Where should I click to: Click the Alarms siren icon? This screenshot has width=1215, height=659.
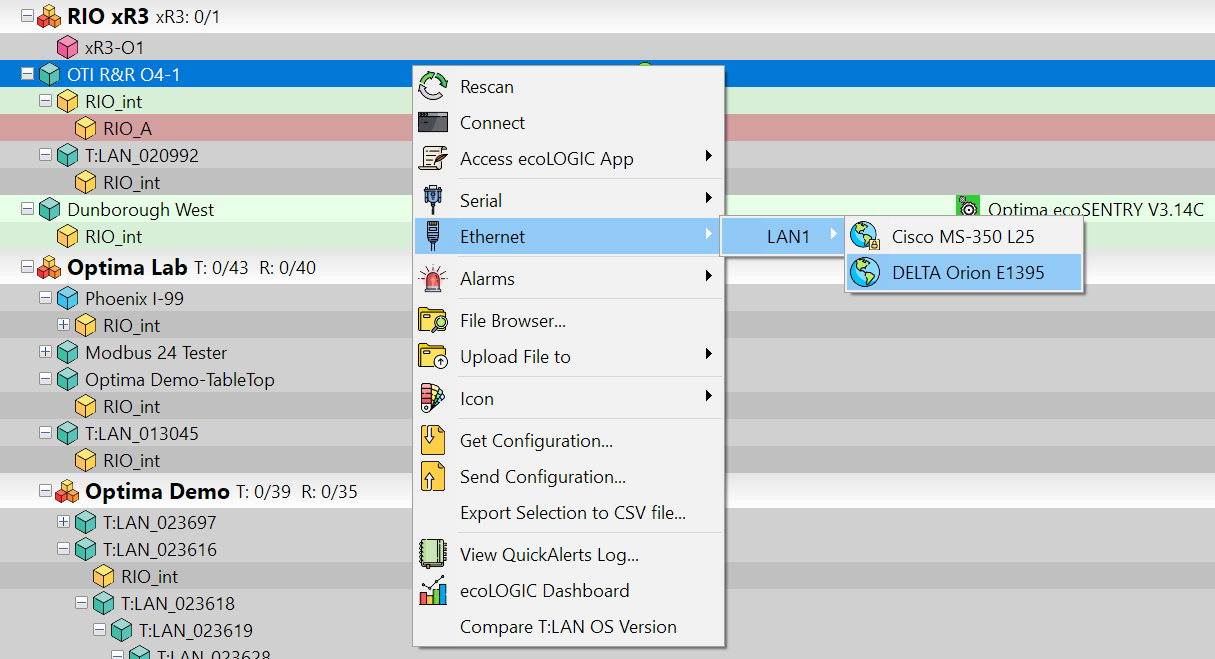tap(432, 279)
